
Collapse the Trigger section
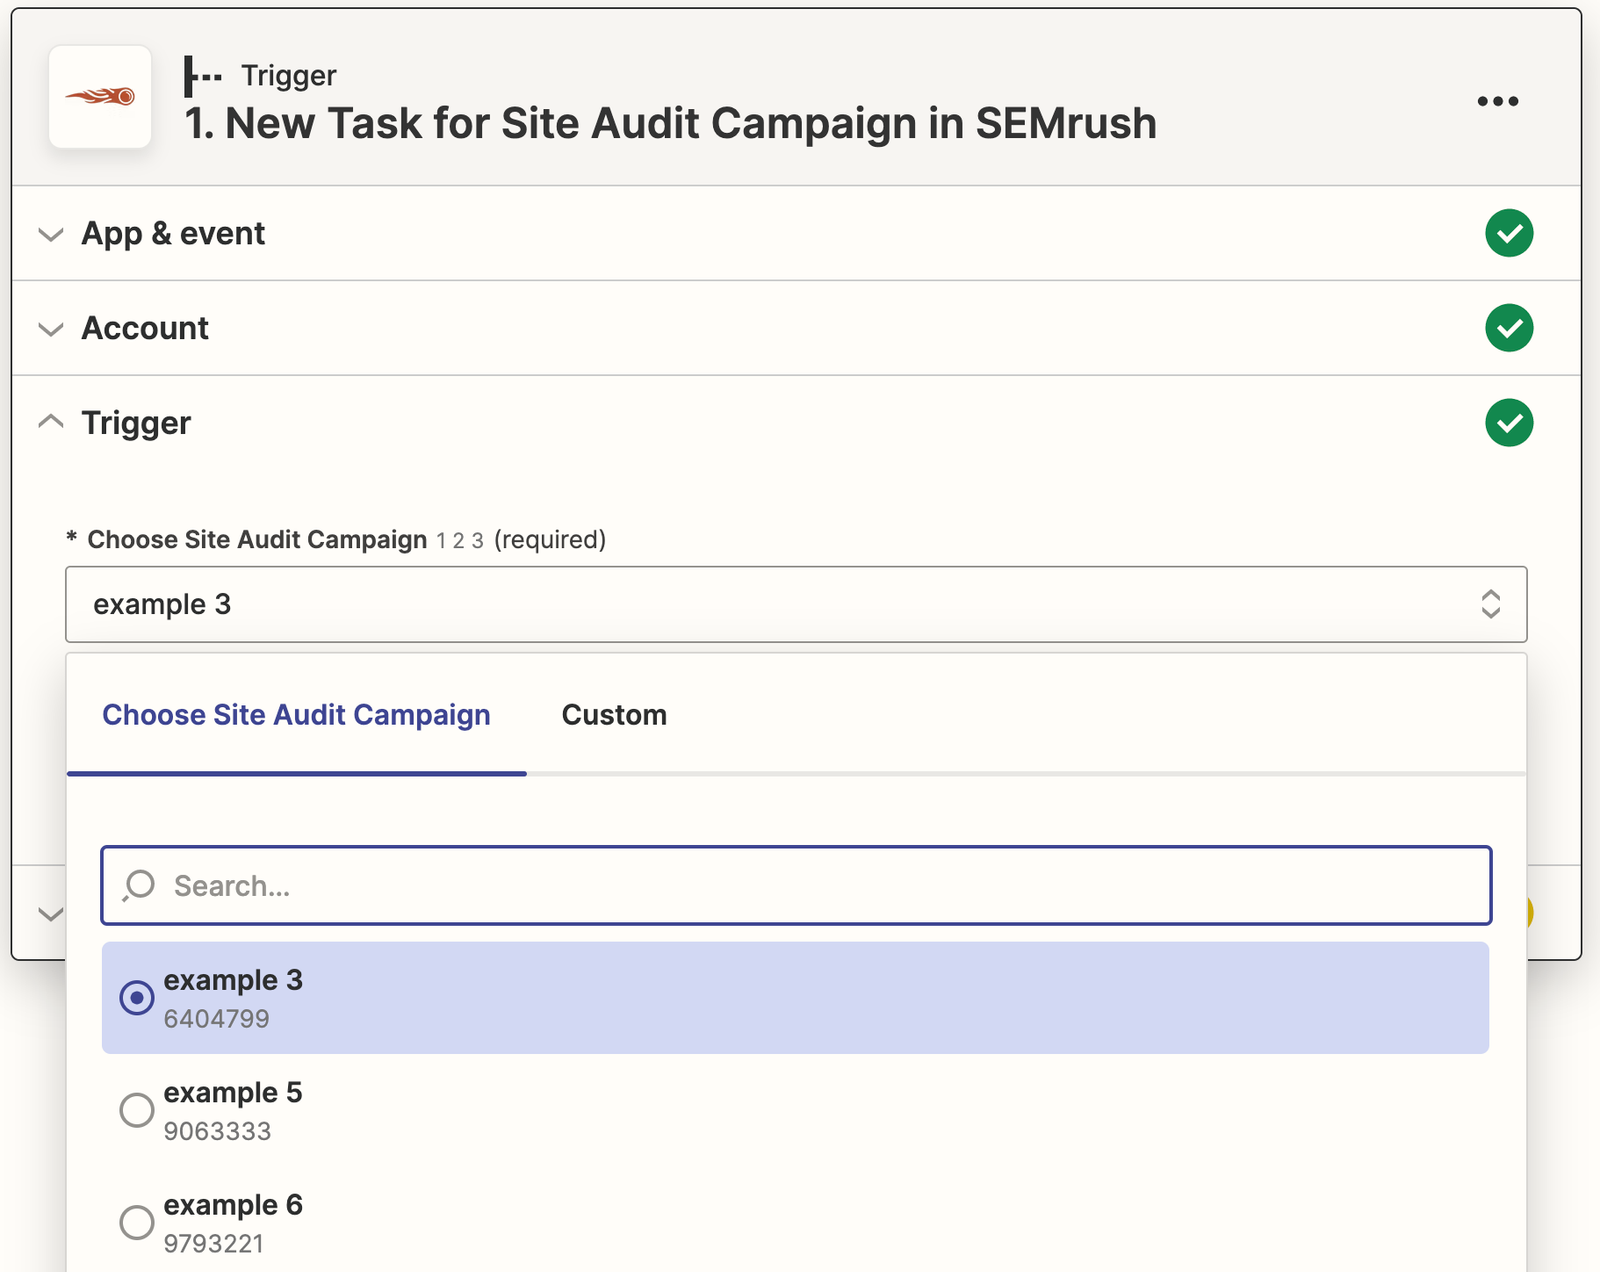[x=51, y=421]
